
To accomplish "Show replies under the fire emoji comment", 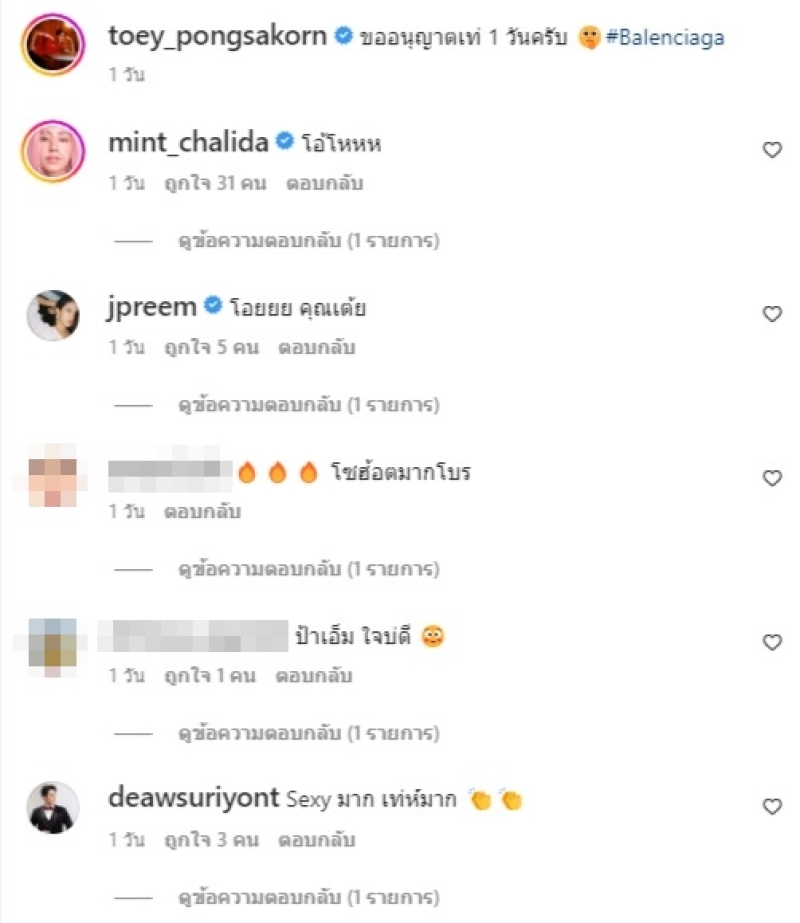I will [309, 569].
